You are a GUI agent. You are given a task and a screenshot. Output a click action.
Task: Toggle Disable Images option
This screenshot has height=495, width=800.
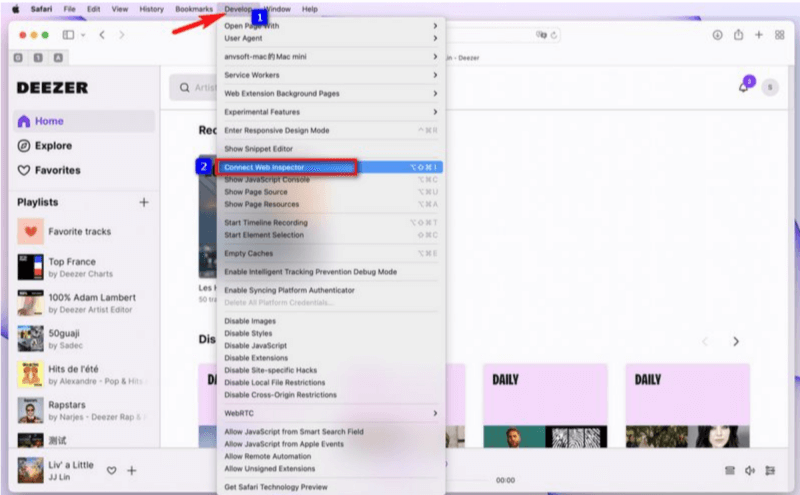[331, 321]
